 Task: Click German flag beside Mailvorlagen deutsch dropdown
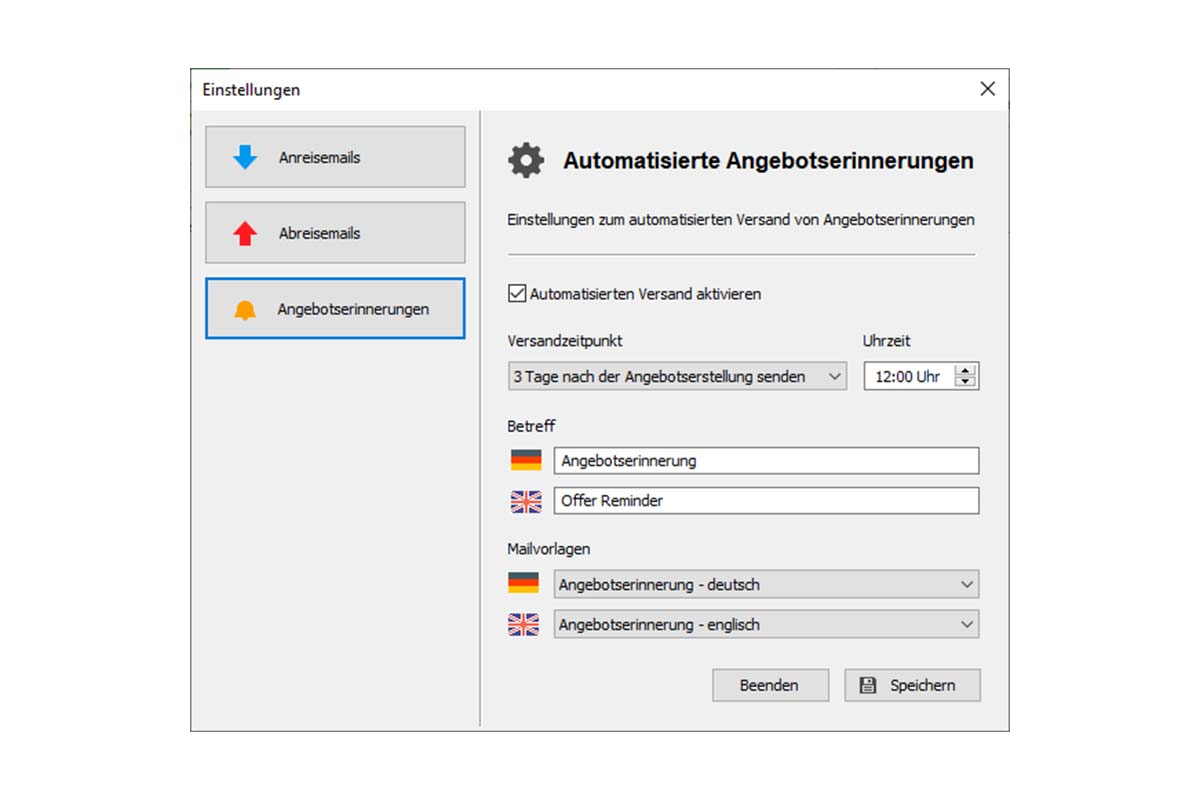click(524, 584)
